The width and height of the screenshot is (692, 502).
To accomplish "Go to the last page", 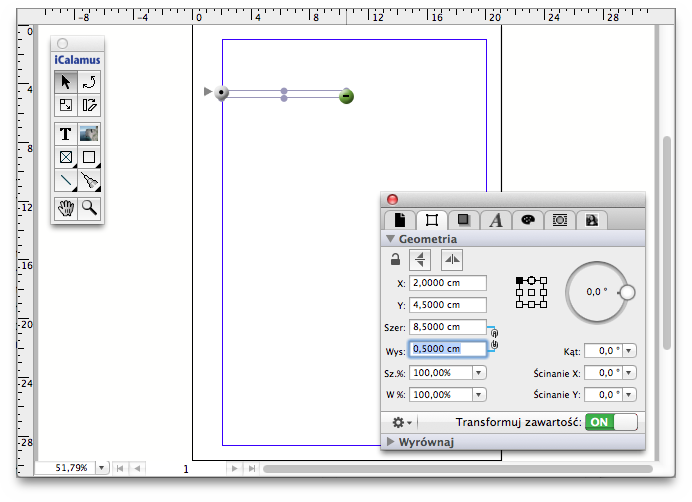I will (252, 468).
